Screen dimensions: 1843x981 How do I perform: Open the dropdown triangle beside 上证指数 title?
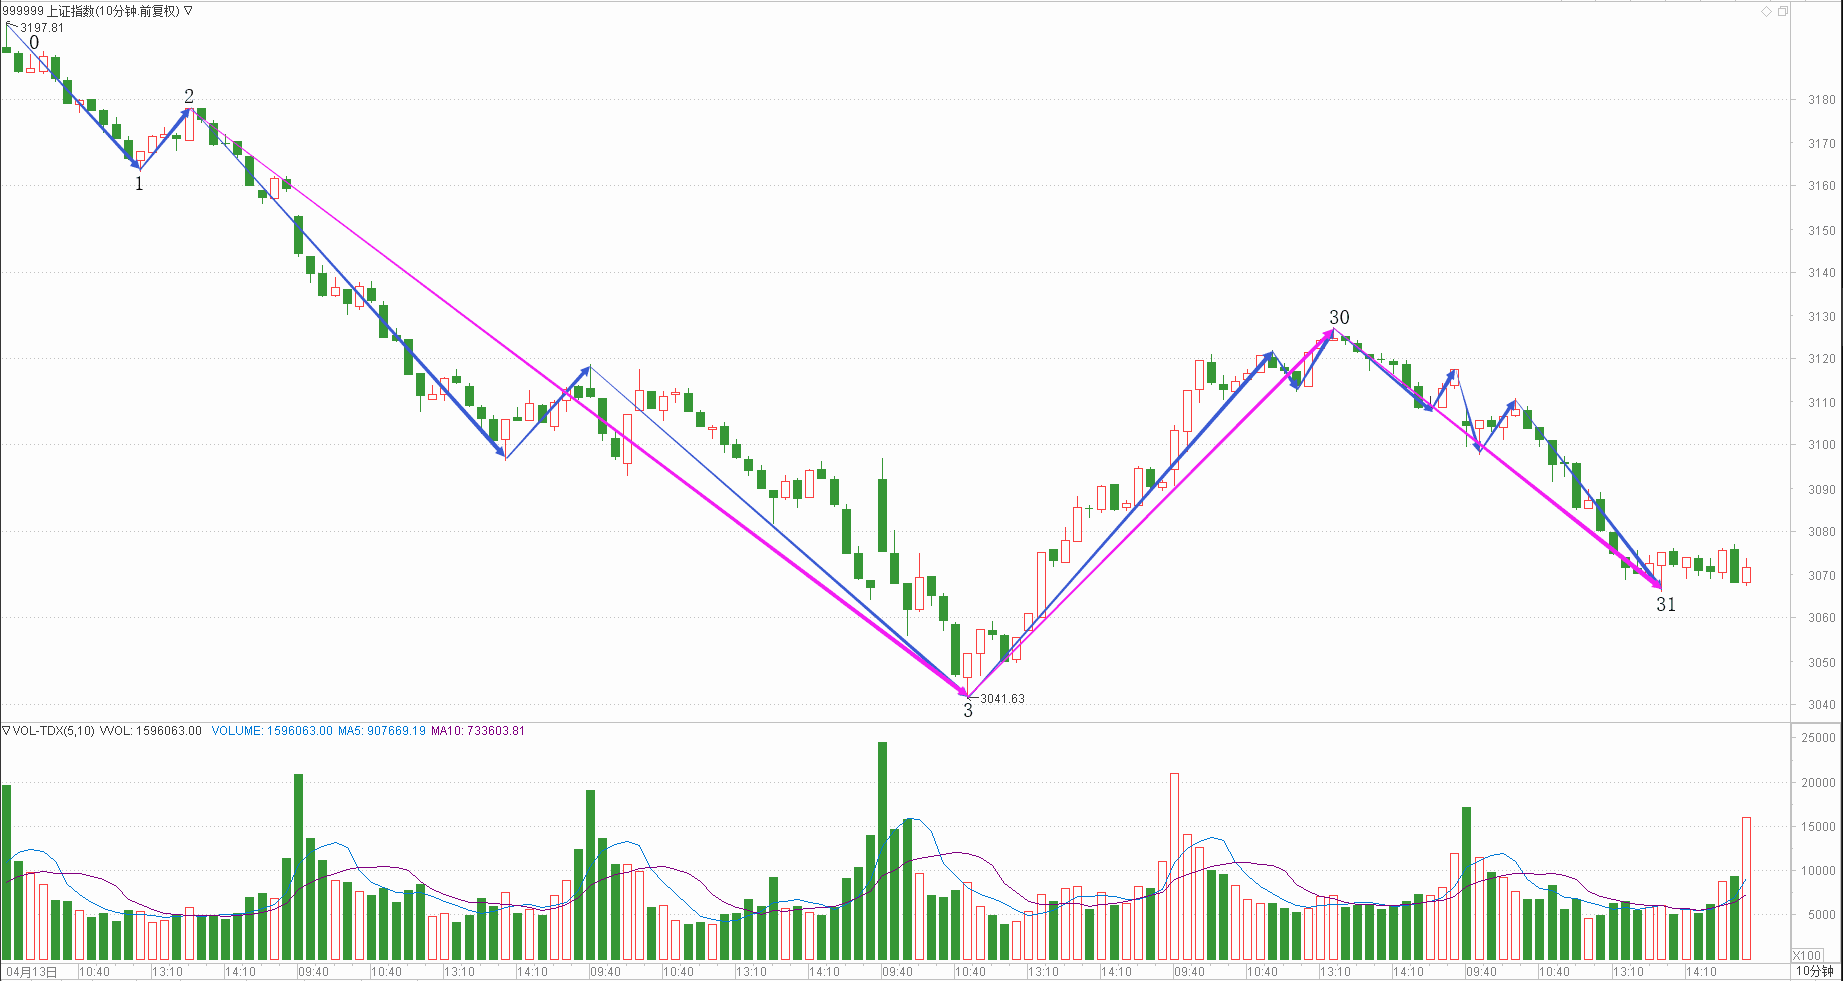[x=188, y=11]
